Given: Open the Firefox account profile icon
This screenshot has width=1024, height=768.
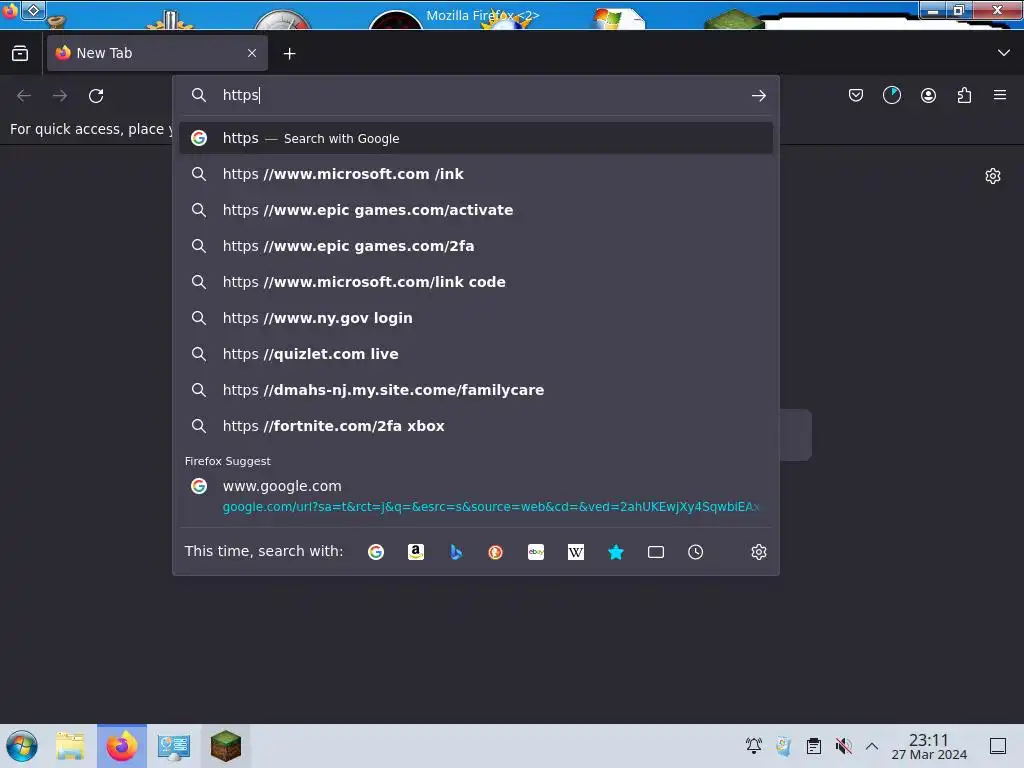Looking at the screenshot, I should pyautogui.click(x=928, y=96).
